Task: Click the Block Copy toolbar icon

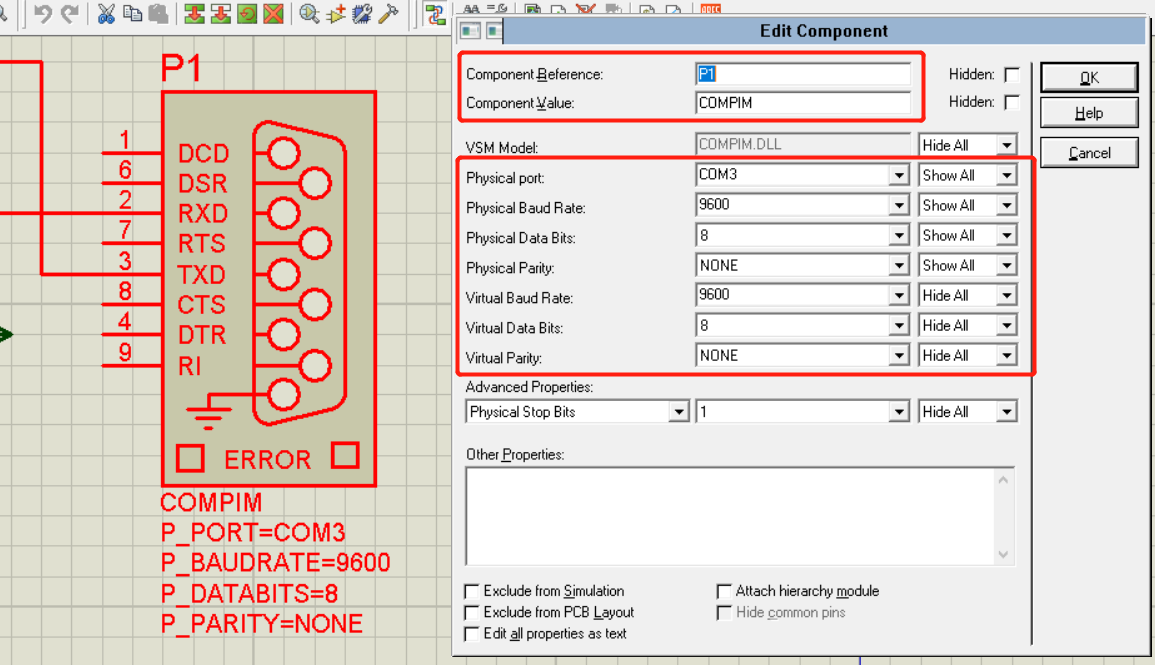Action: (194, 14)
